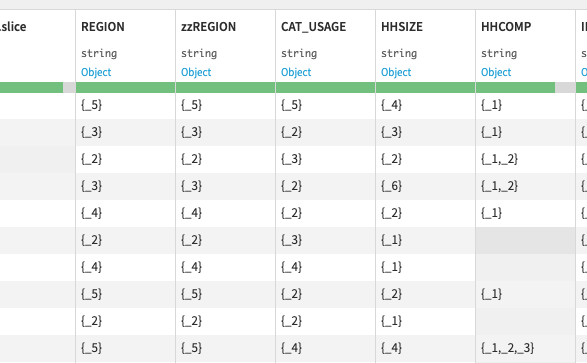Change the Object meaning under HHSIZE
Screen dimensions: 587x363
coord(396,72)
